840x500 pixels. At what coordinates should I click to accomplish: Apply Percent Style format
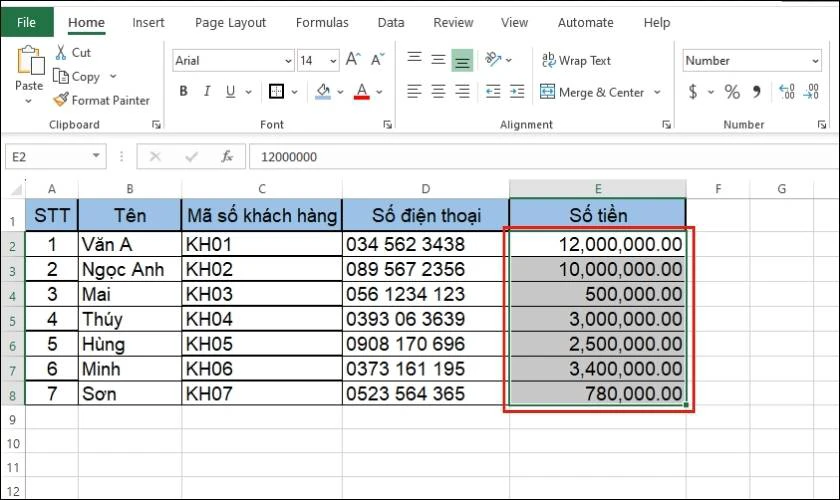(x=732, y=92)
